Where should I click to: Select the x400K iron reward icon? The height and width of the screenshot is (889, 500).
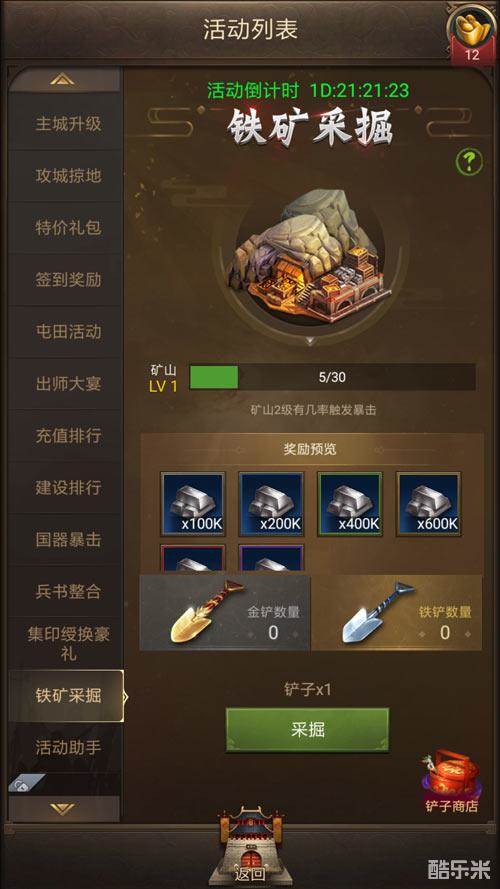pyautogui.click(x=350, y=503)
